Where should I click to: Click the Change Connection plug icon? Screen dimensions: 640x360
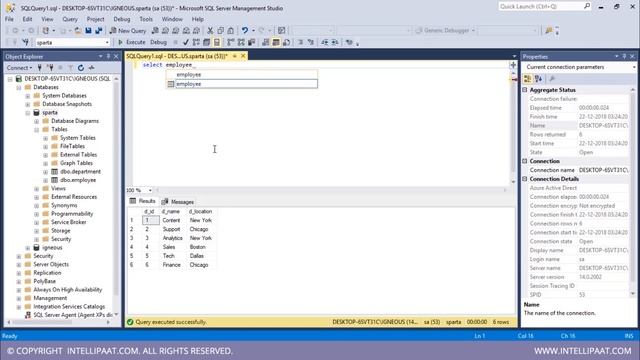click(25, 42)
